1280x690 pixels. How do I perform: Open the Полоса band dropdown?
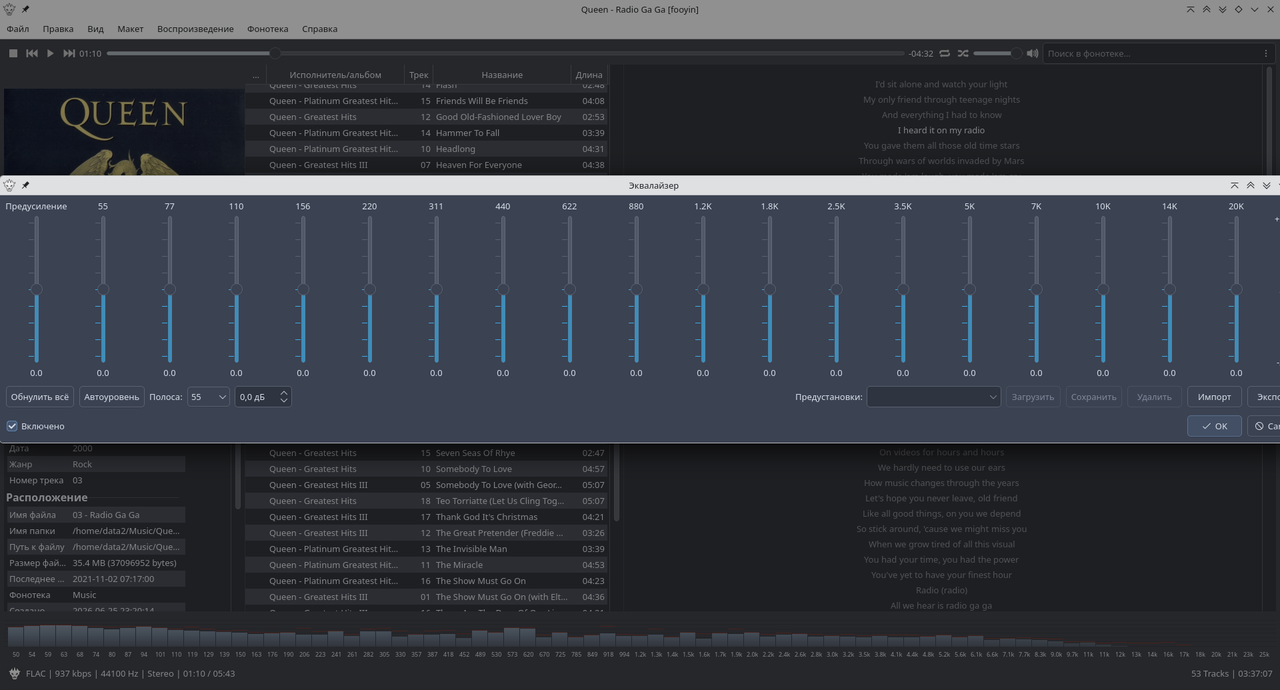[208, 397]
